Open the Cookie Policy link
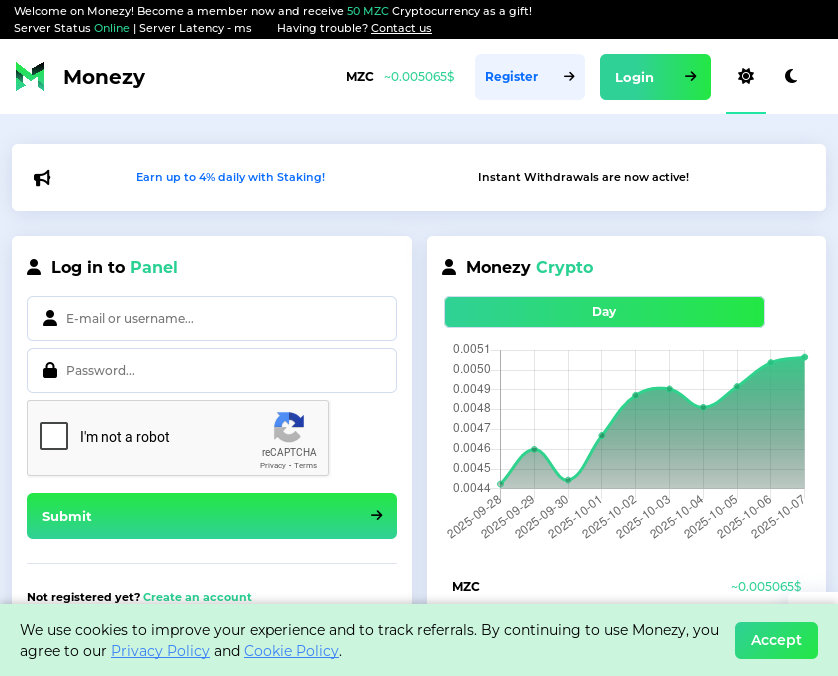 pos(291,651)
